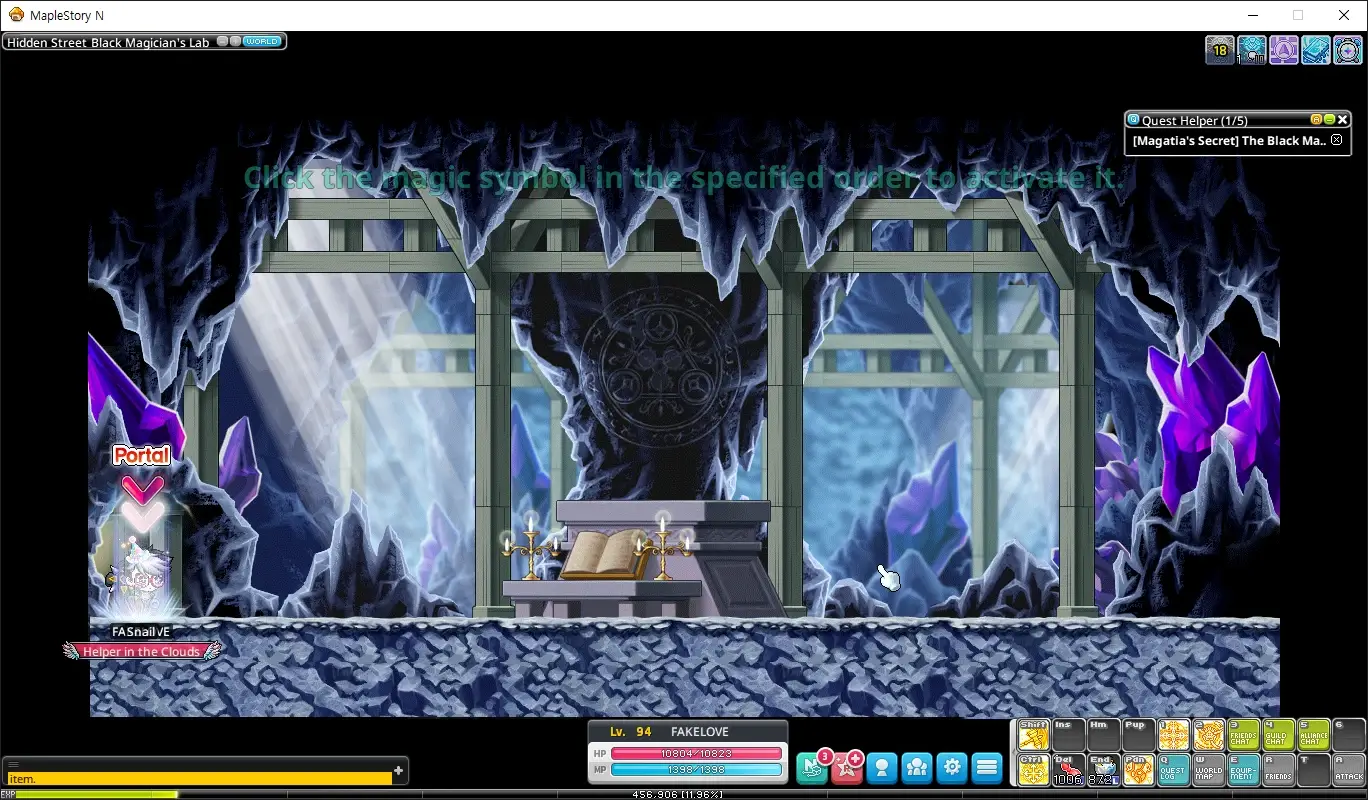Select the empty Ins quickslot
This screenshot has width=1368, height=800.
click(x=1068, y=736)
